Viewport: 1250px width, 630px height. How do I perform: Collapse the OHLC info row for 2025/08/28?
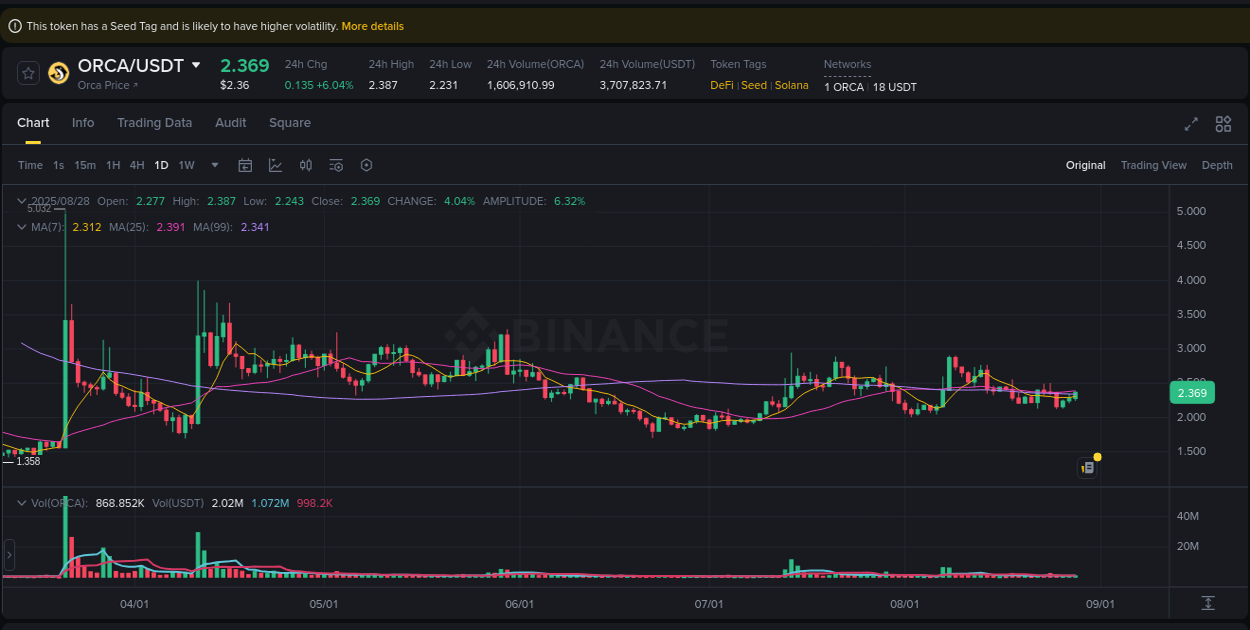pos(20,200)
